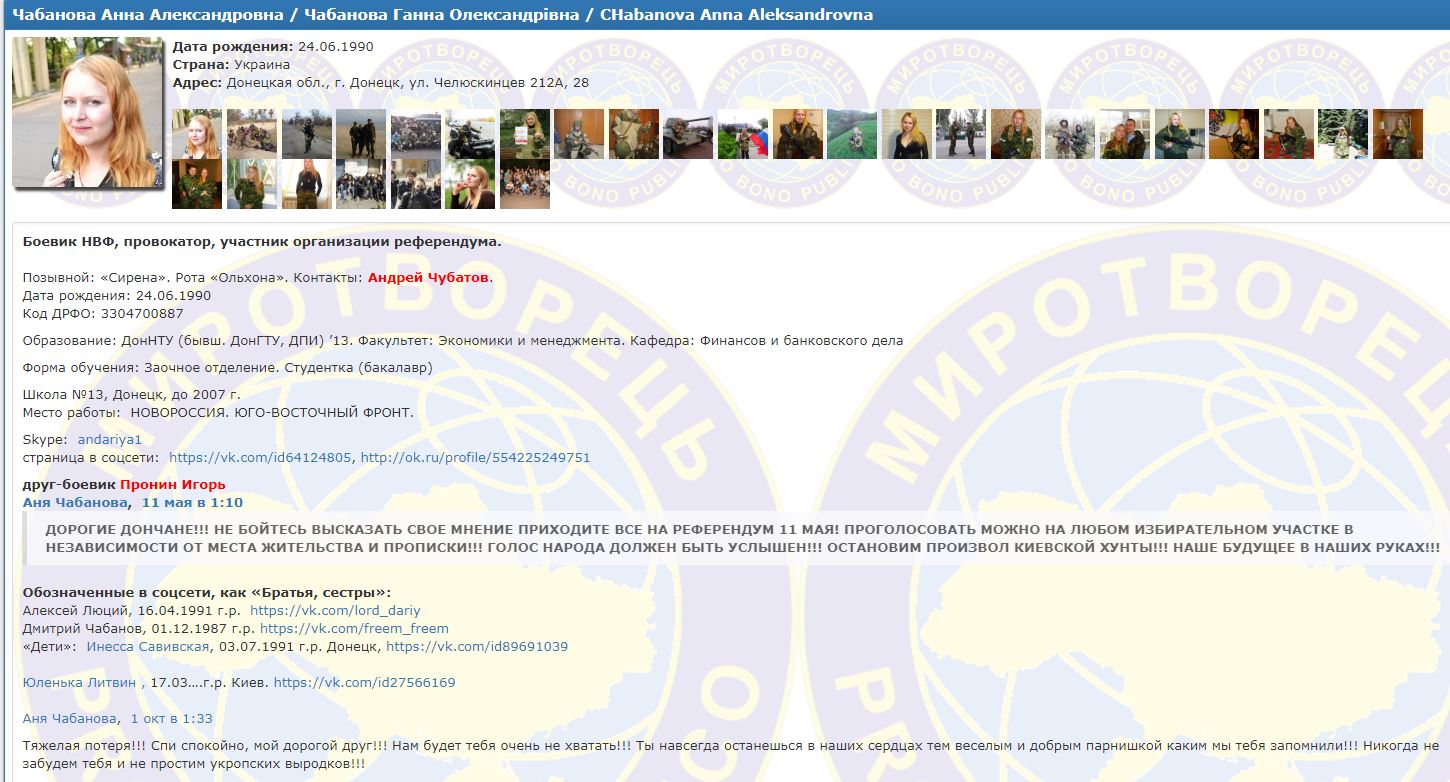This screenshot has height=782, width=1450.
Task: Click the '1 окт в 1:33' post timestamp
Action: (x=171, y=718)
